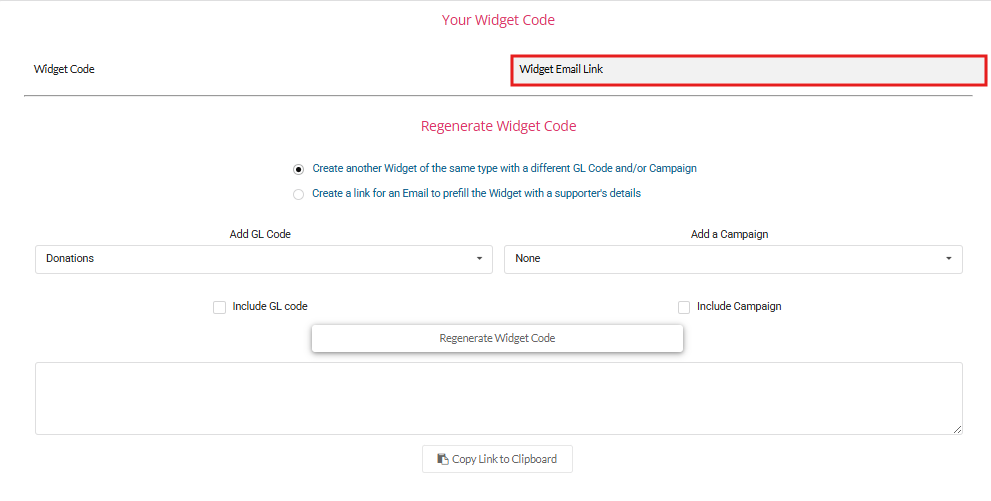This screenshot has width=991, height=501.
Task: Open the Add GL Code dropdown showing Donations
Action: click(264, 259)
